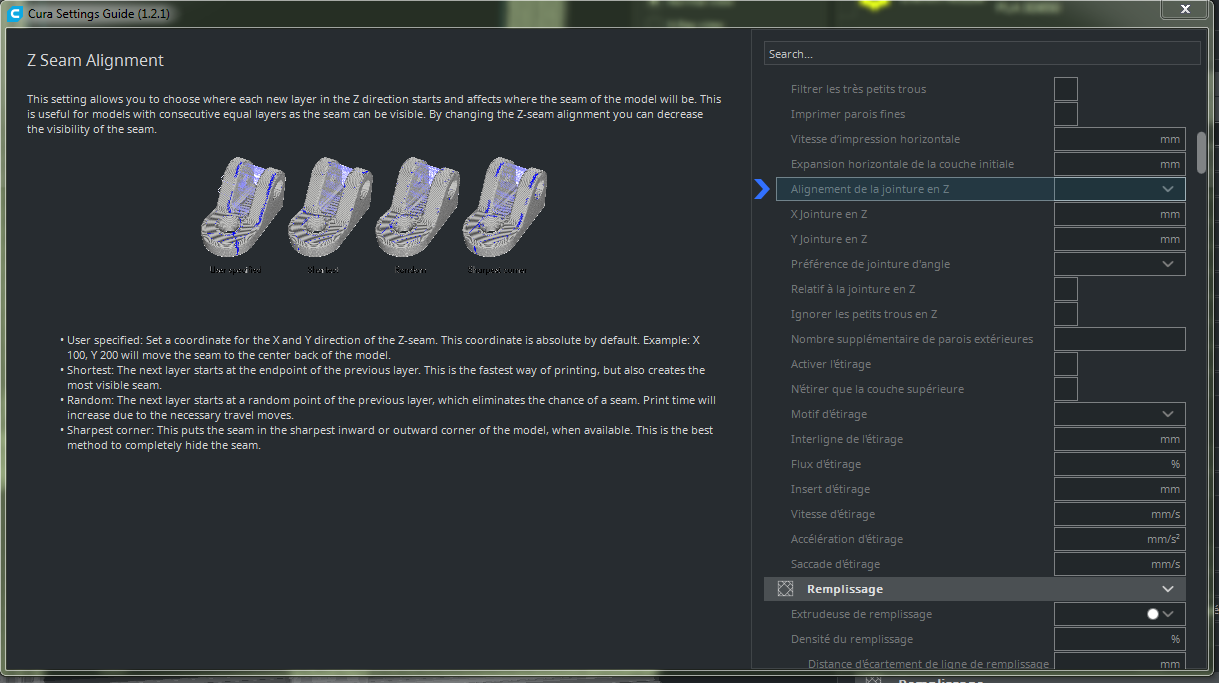Click the Remplissage category grid icon
Screen dimensions: 1219x683
785,589
